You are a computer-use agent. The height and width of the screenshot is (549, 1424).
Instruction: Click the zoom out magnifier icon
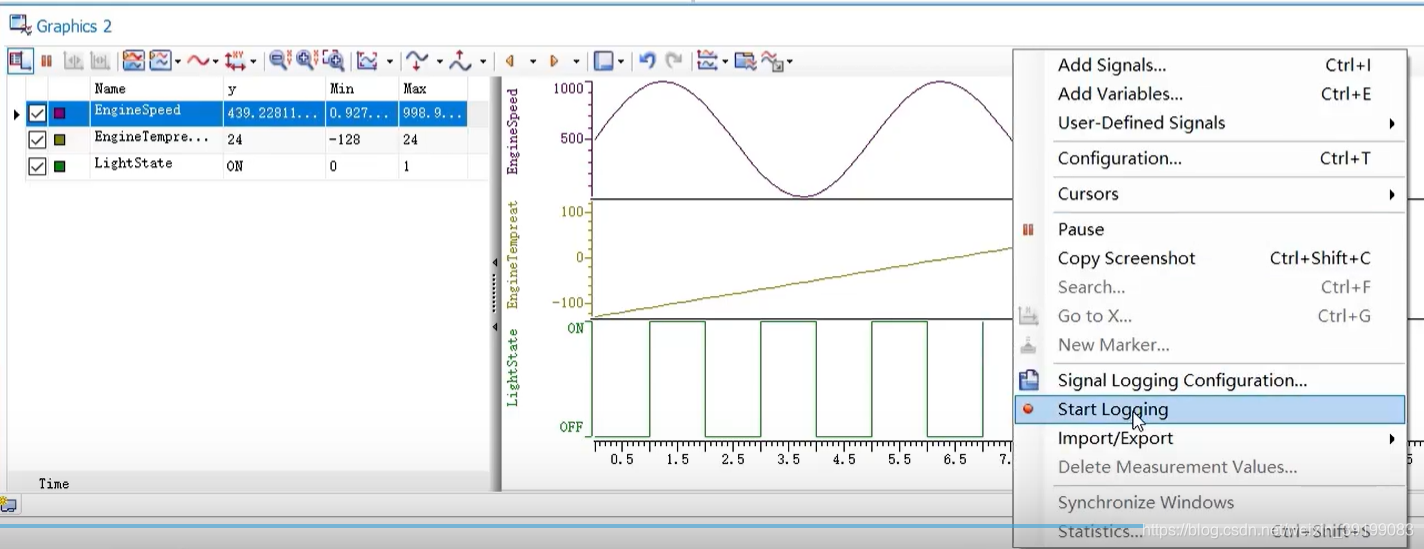(280, 60)
